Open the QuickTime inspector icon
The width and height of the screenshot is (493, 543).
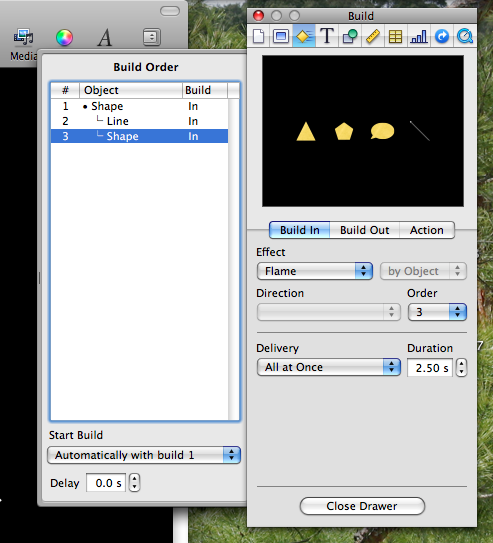[465, 36]
